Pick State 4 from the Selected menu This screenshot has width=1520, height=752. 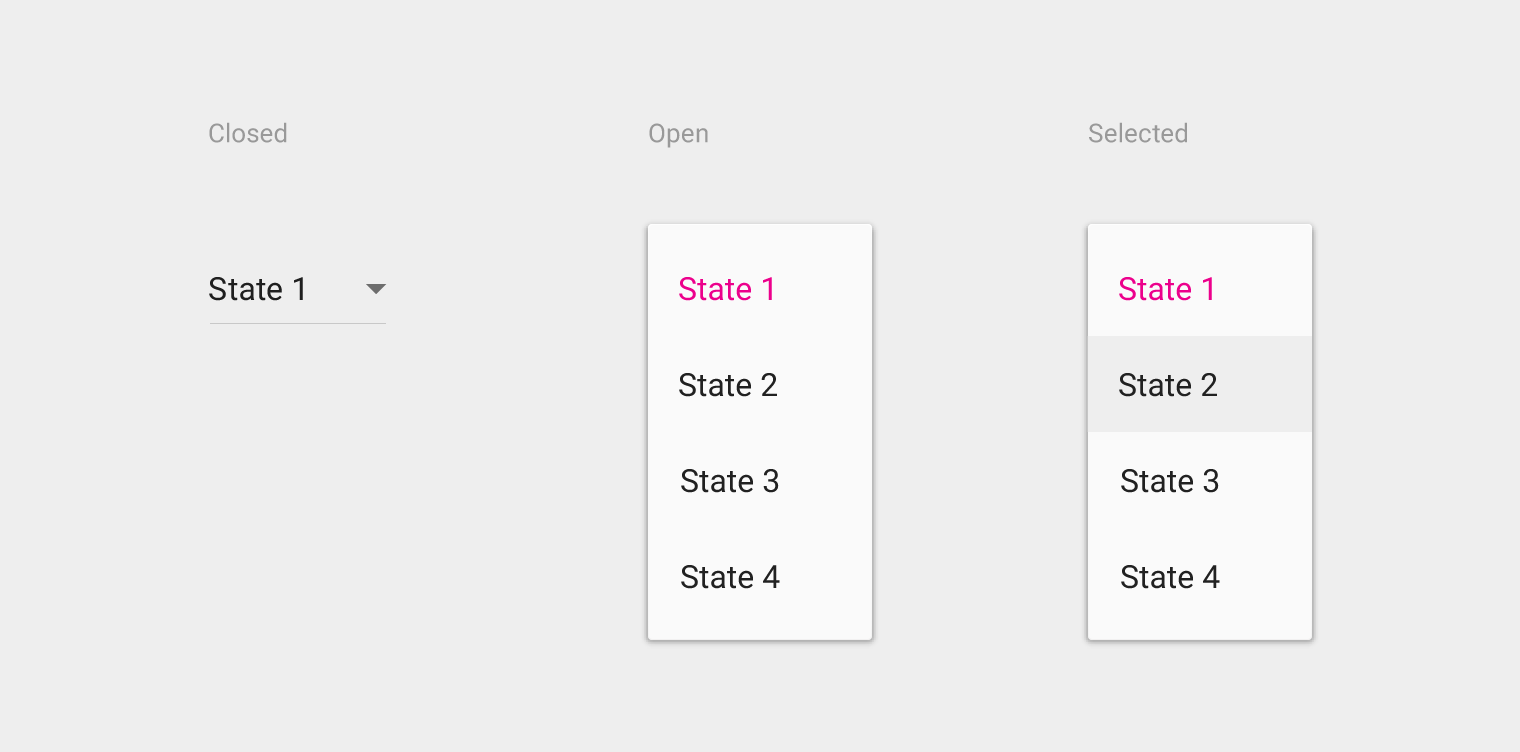click(x=1169, y=577)
